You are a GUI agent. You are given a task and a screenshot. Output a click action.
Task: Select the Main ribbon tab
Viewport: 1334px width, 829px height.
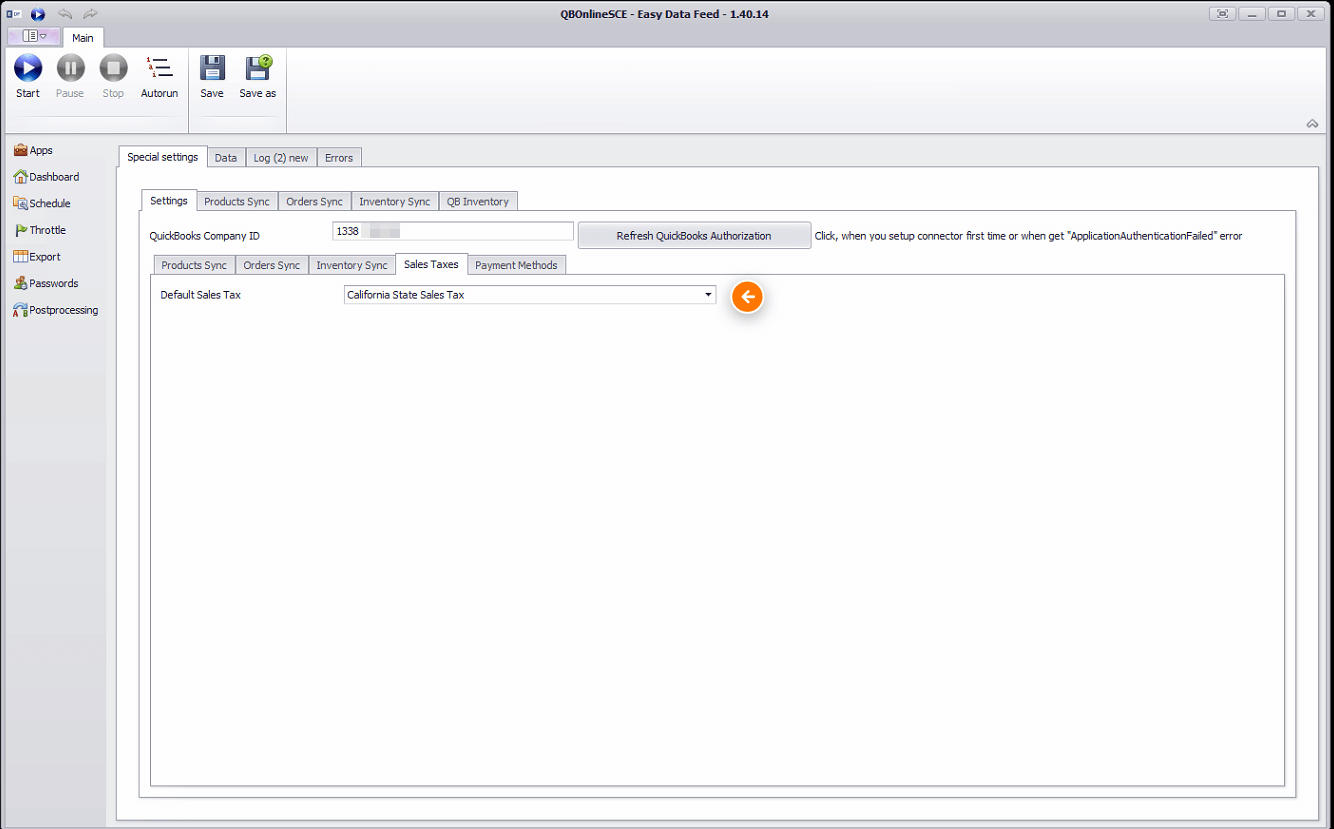click(x=83, y=37)
